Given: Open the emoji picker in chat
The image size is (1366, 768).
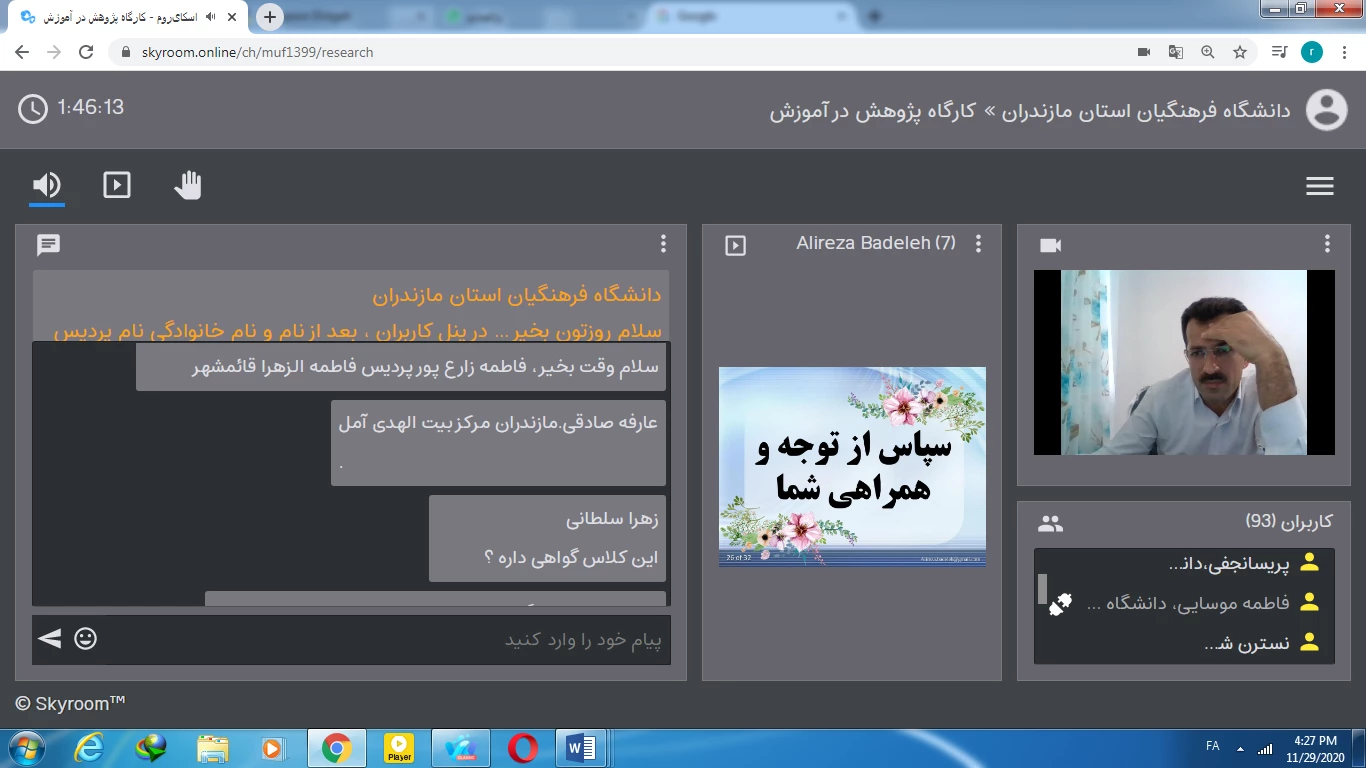Looking at the screenshot, I should 86,638.
